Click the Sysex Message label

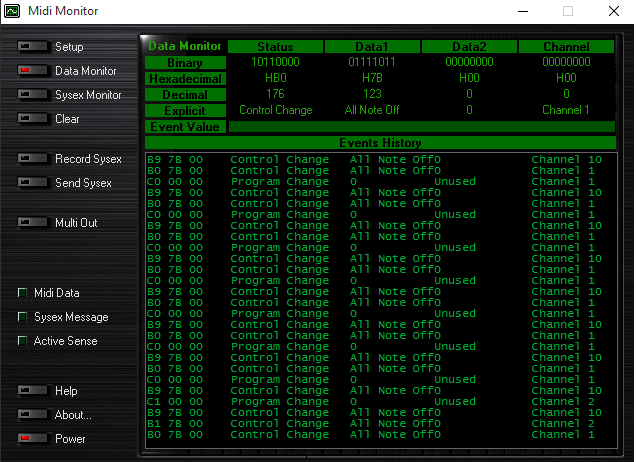click(71, 317)
